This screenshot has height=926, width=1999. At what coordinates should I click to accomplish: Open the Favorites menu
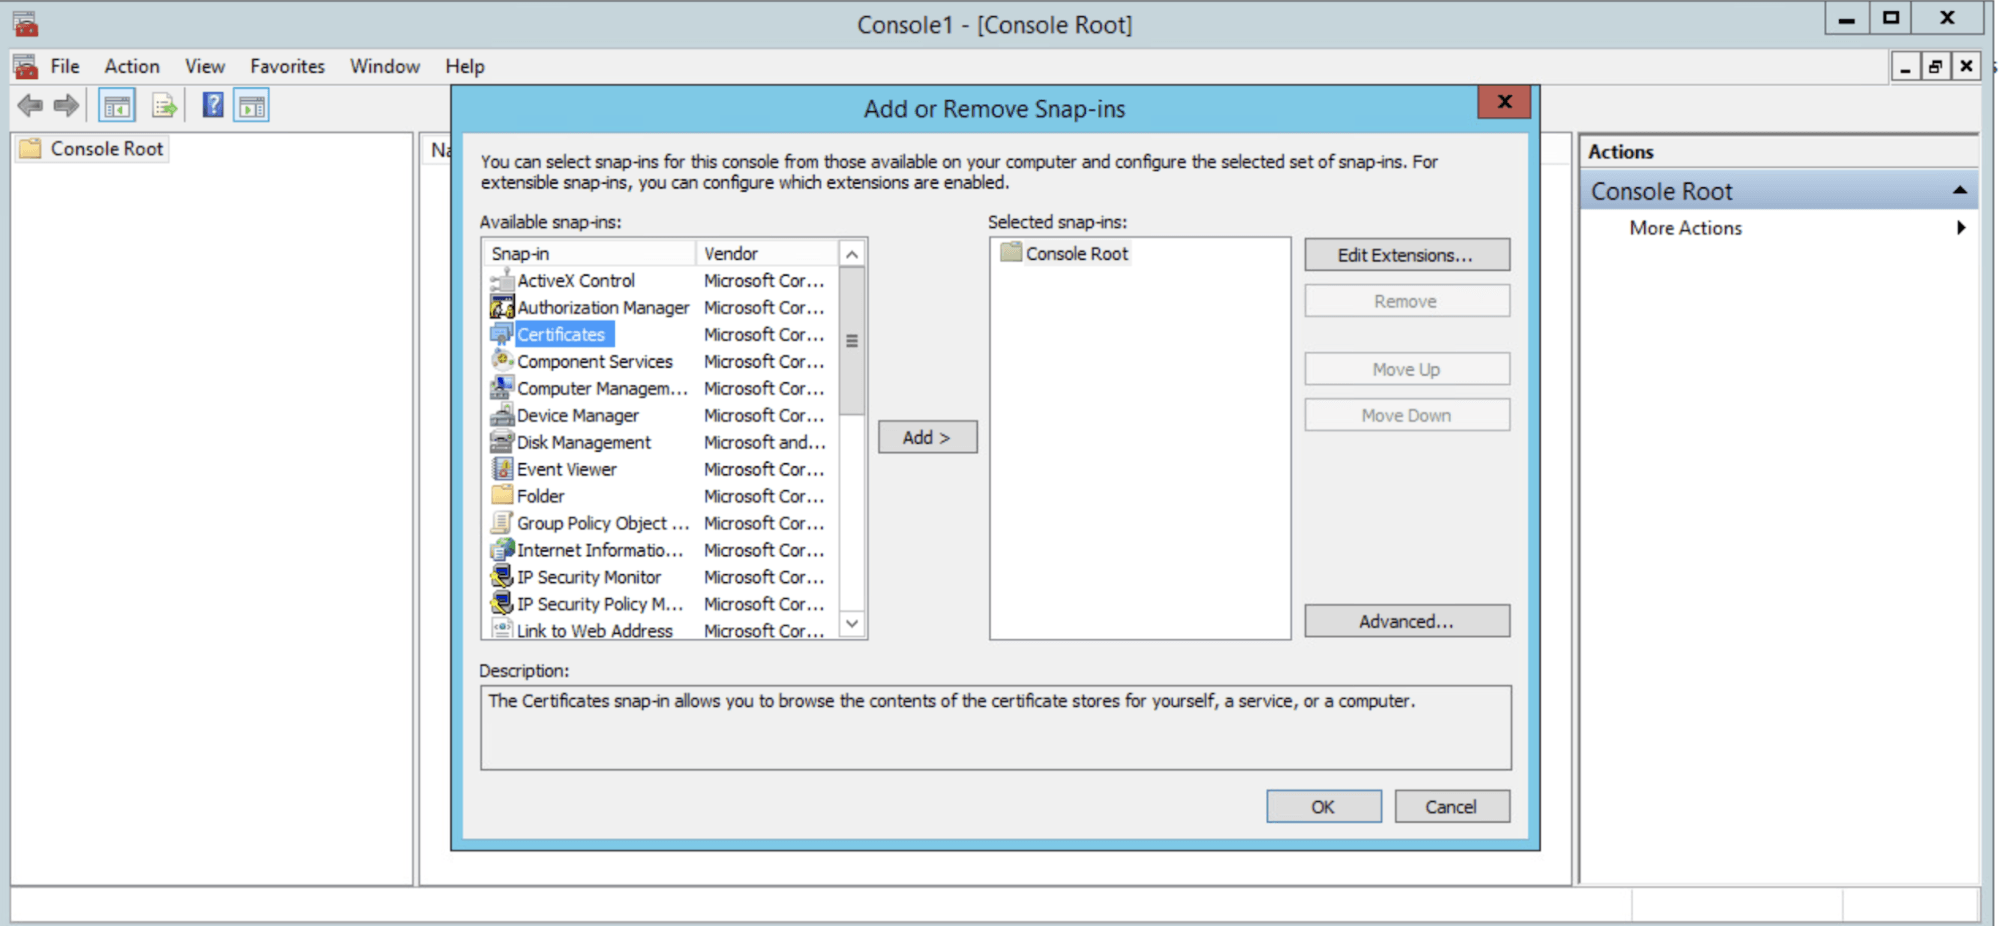pyautogui.click(x=287, y=66)
